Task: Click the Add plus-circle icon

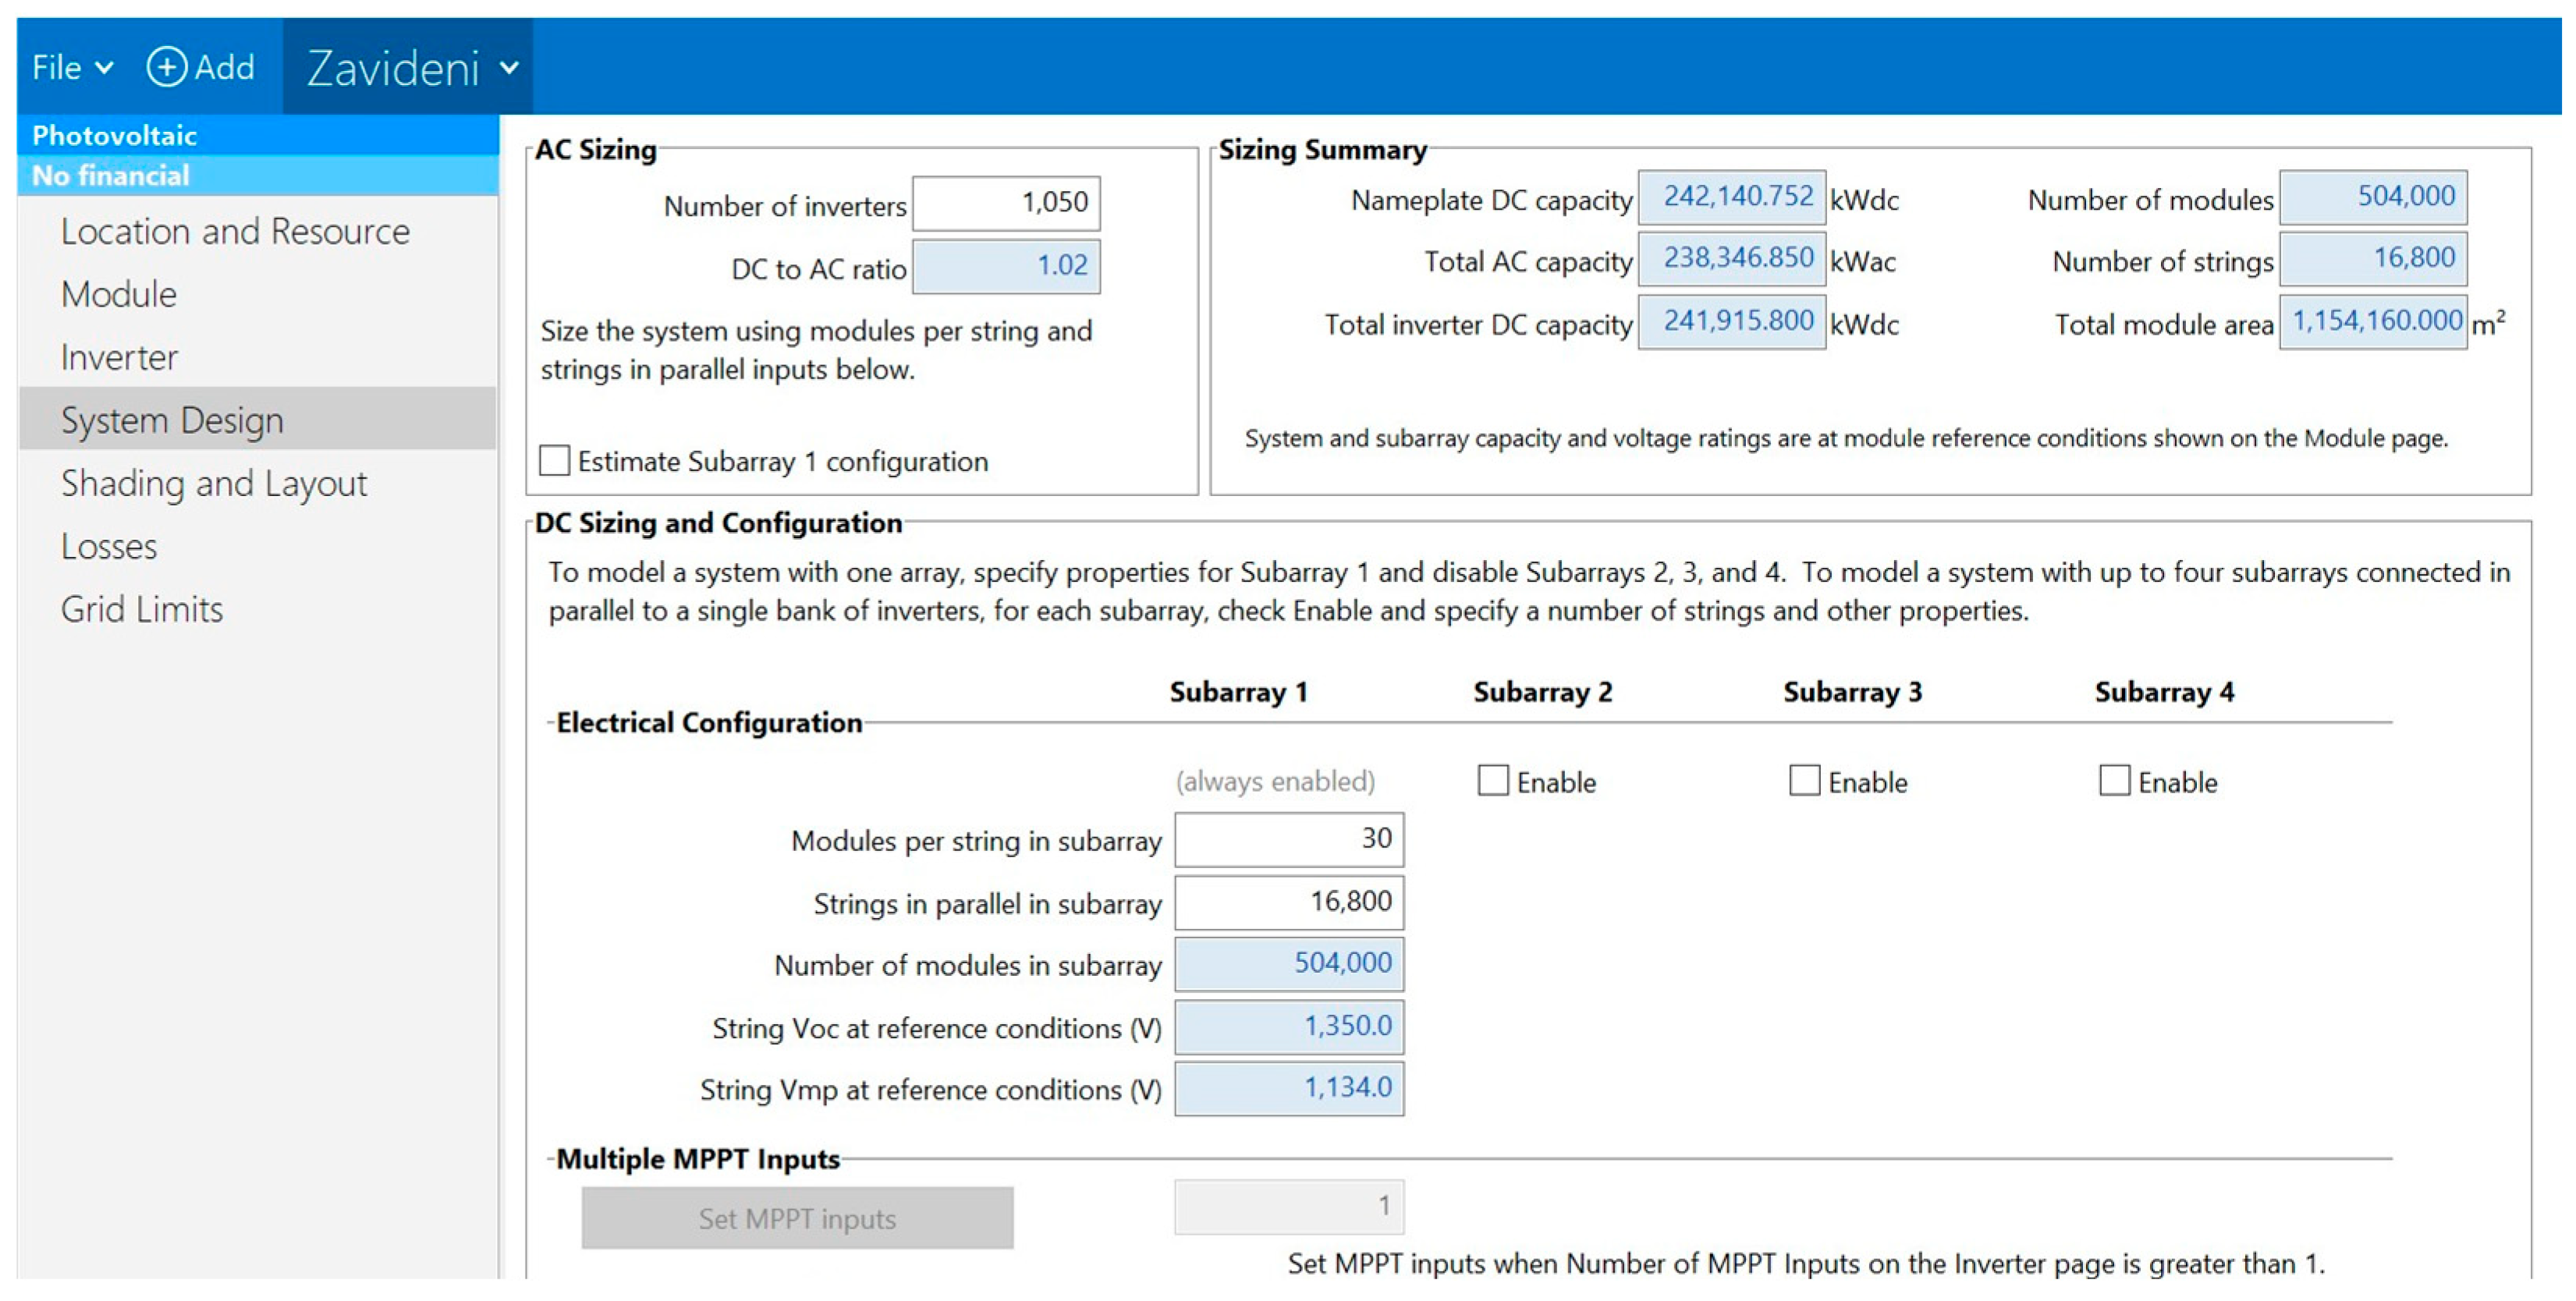Action: (x=166, y=67)
